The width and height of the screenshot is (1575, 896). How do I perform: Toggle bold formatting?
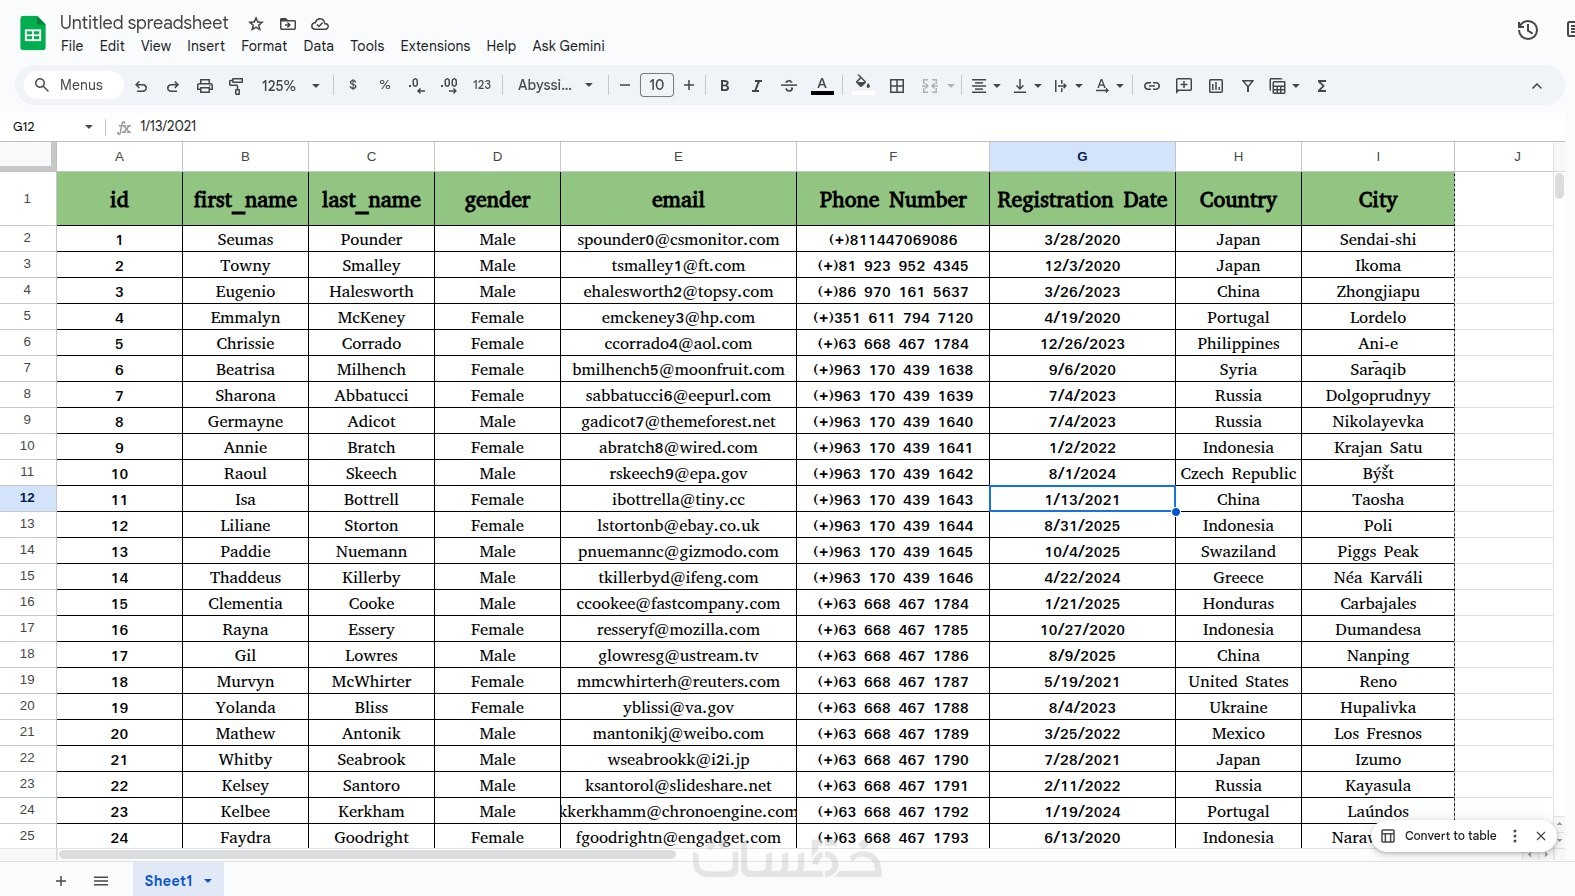[725, 86]
